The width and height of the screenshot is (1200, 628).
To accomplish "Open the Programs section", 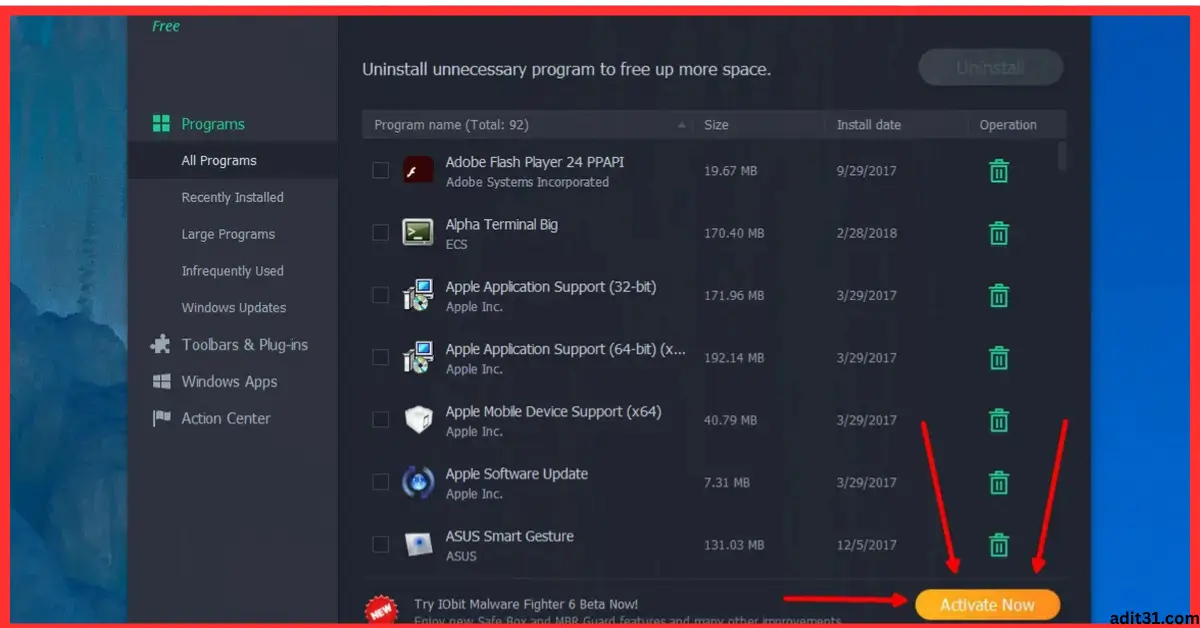I will click(213, 124).
